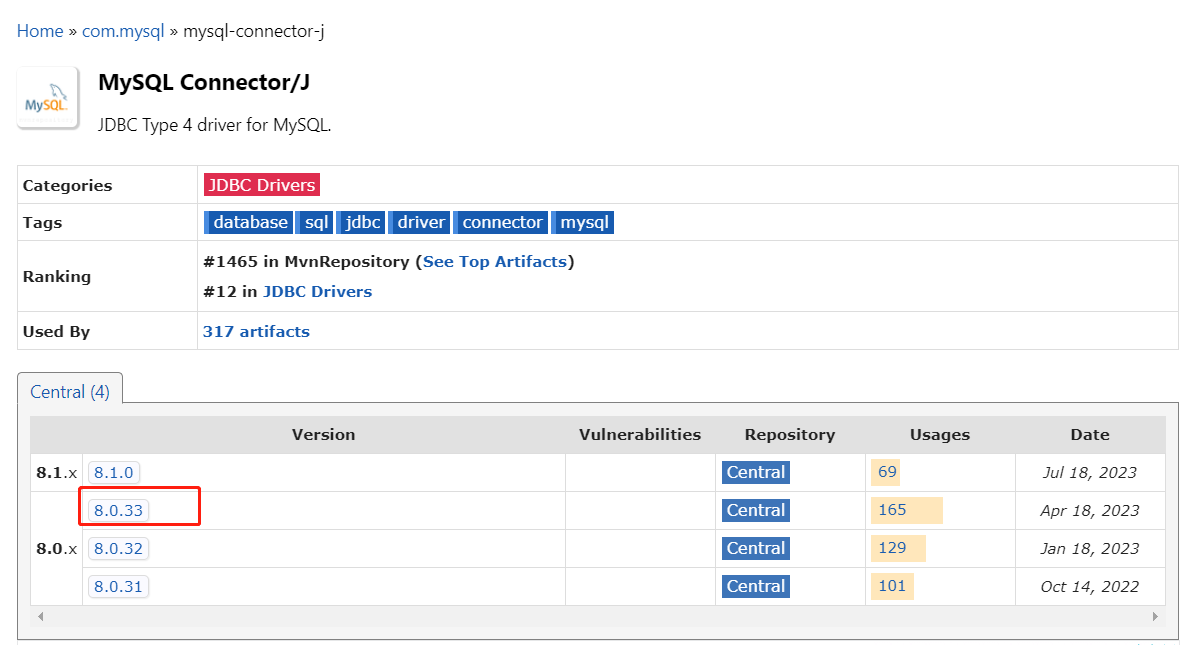The image size is (1183, 645).
Task: Click the mysql tag
Action: 582,223
